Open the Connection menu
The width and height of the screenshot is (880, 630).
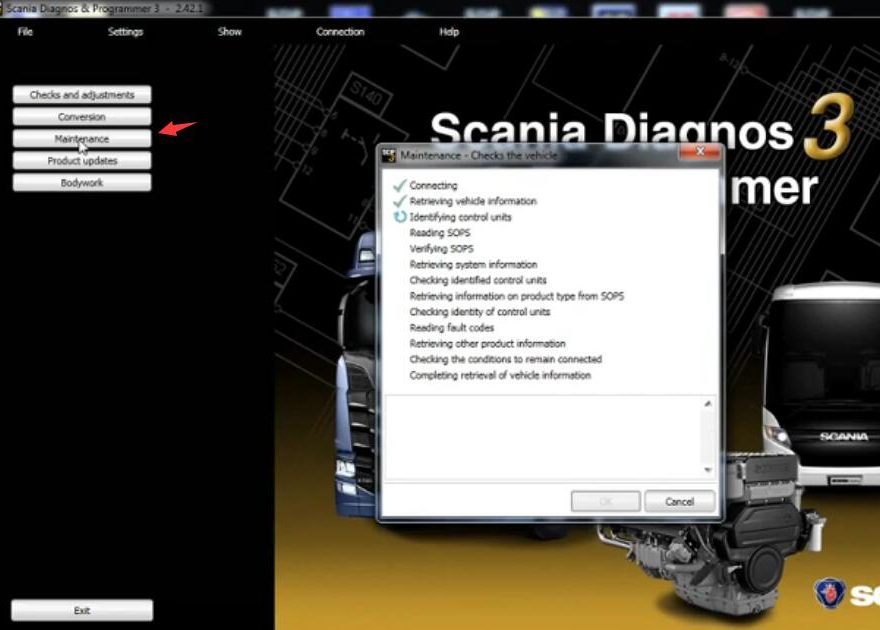pyautogui.click(x=340, y=32)
